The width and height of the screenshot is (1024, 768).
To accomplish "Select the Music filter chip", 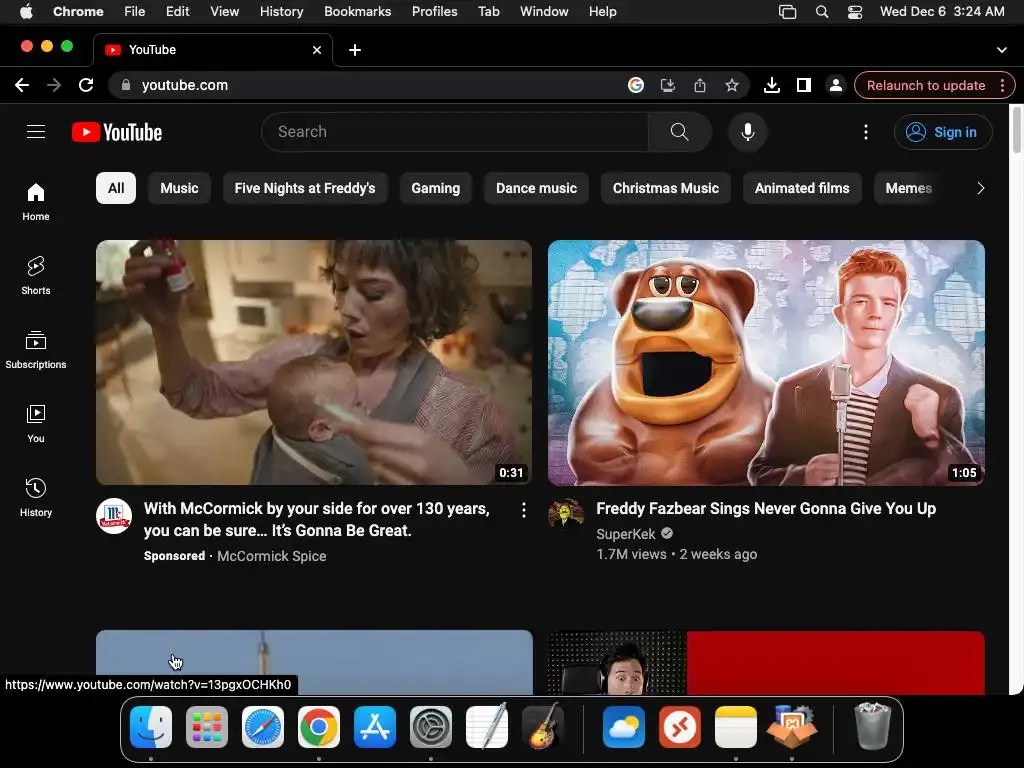I will [180, 188].
